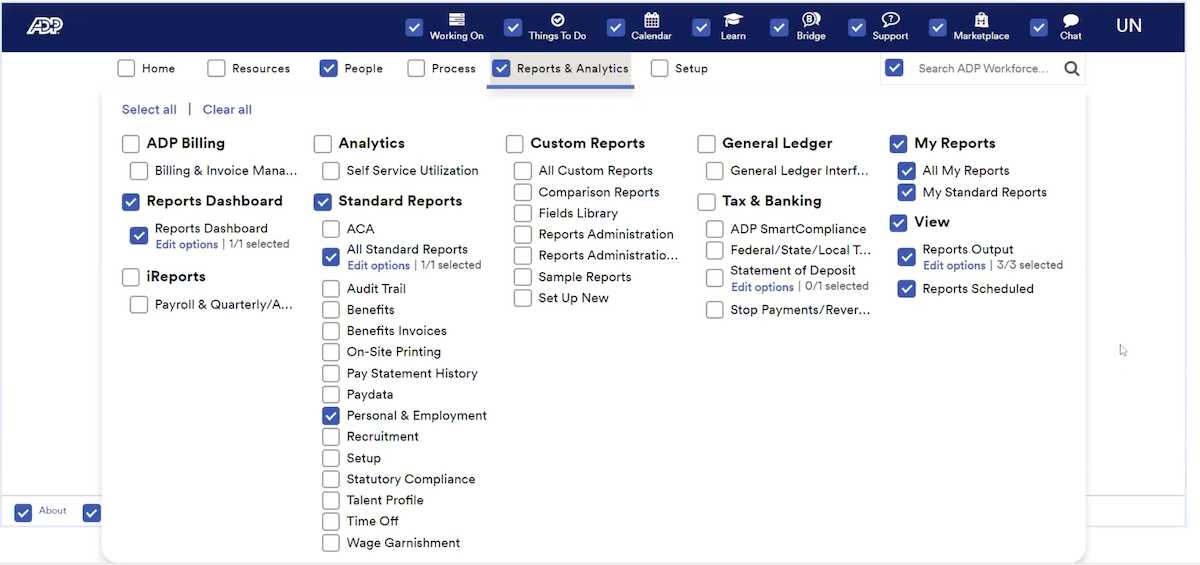
Task: Switch to the Reports & Analytics menu tab
Action: (x=572, y=69)
